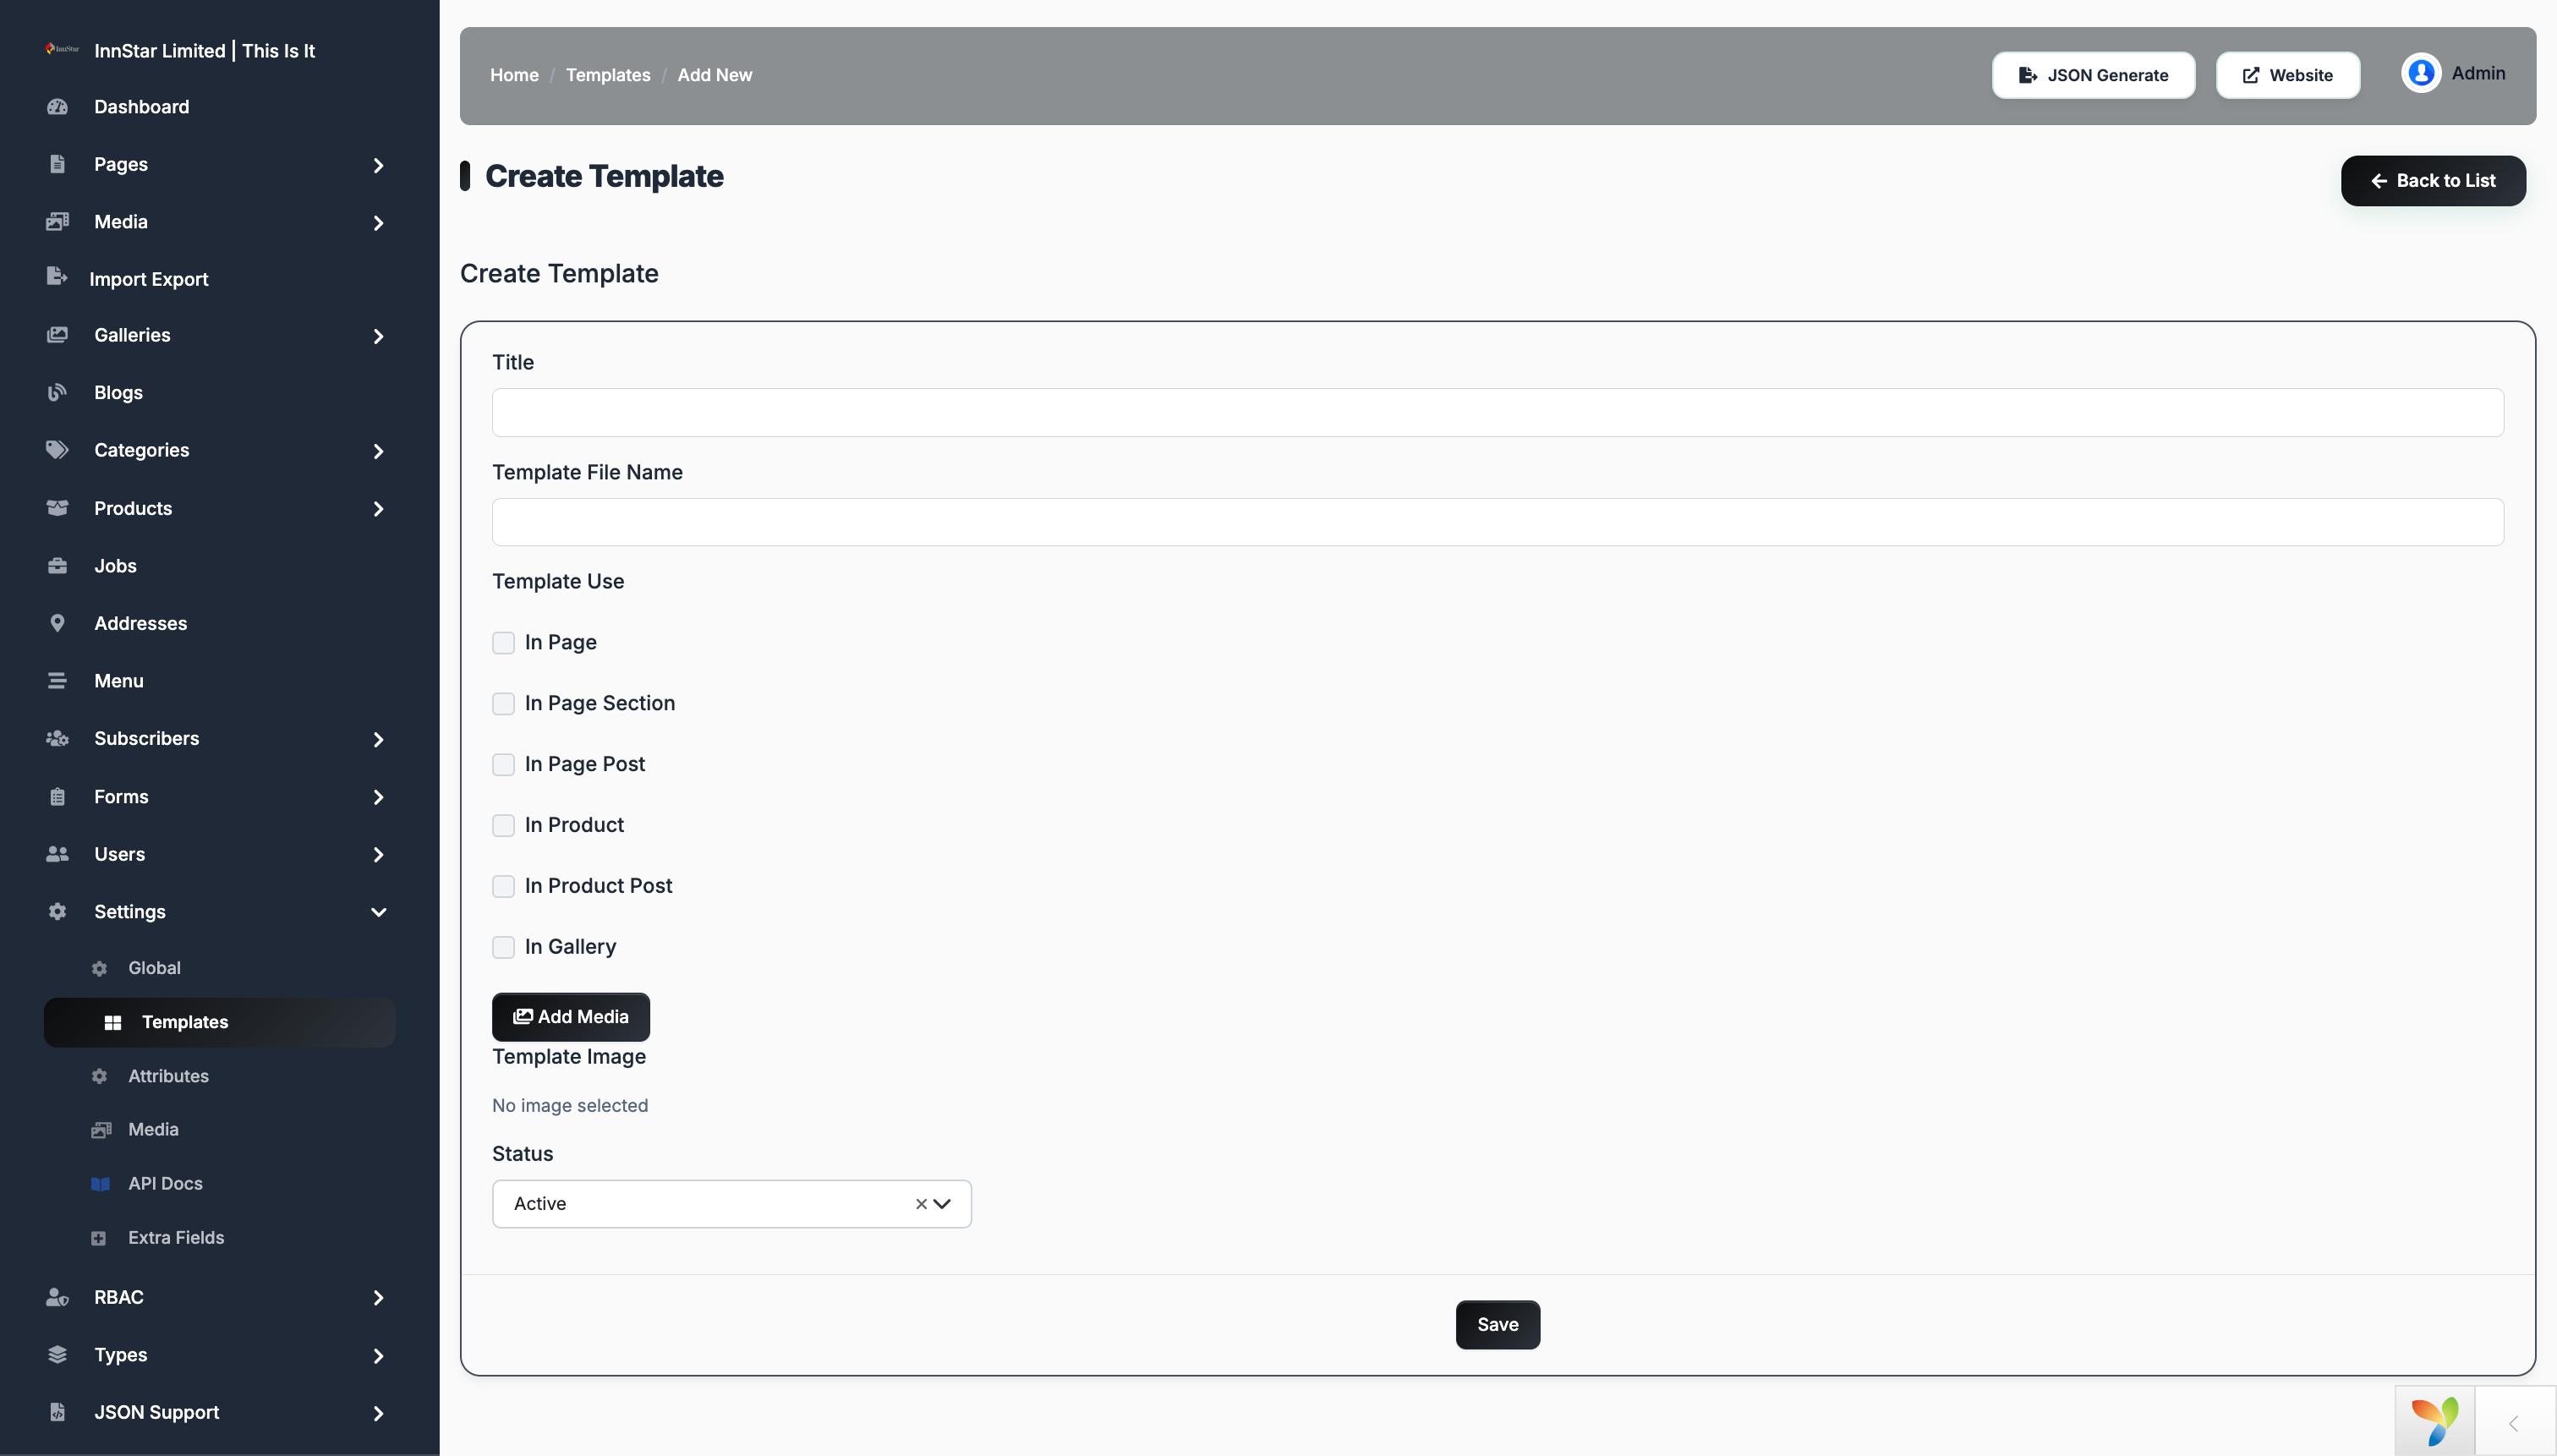Image resolution: width=2557 pixels, height=1456 pixels.
Task: Click the Menu bars icon
Action: coord(57,681)
